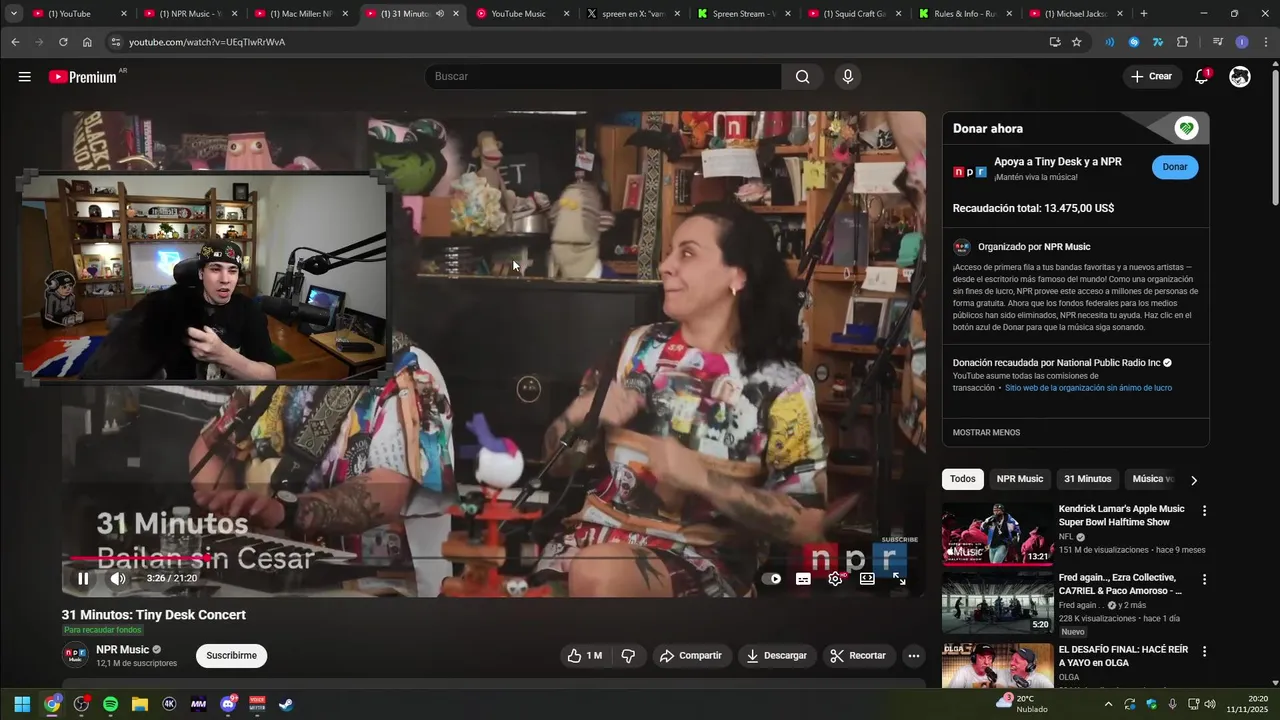
Task: Open site information icon in address bar
Action: [x=115, y=42]
